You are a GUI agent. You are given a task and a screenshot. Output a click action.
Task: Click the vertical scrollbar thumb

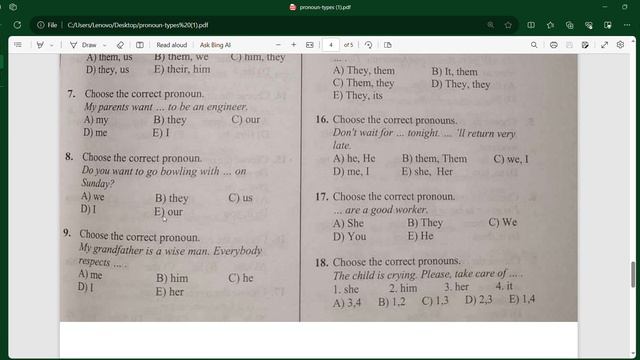coord(633,274)
